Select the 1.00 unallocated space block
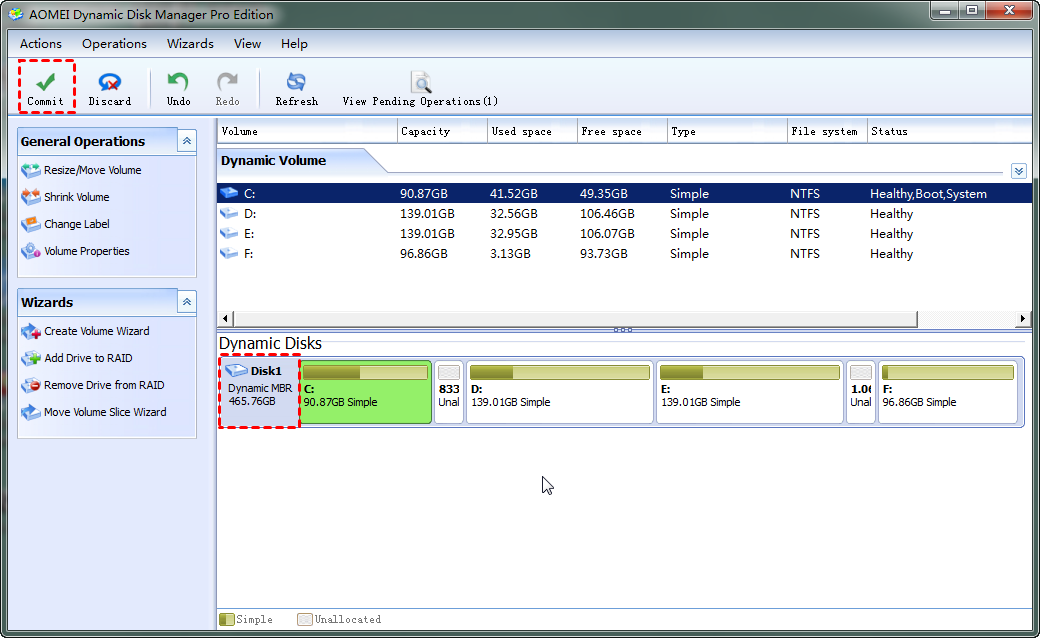 click(861, 392)
